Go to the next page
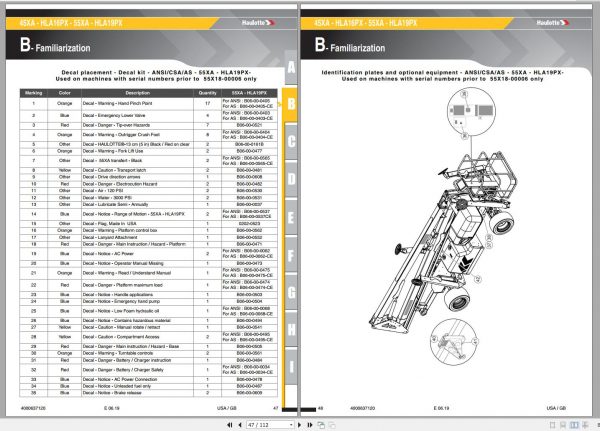The image size is (600, 431). 299,425
